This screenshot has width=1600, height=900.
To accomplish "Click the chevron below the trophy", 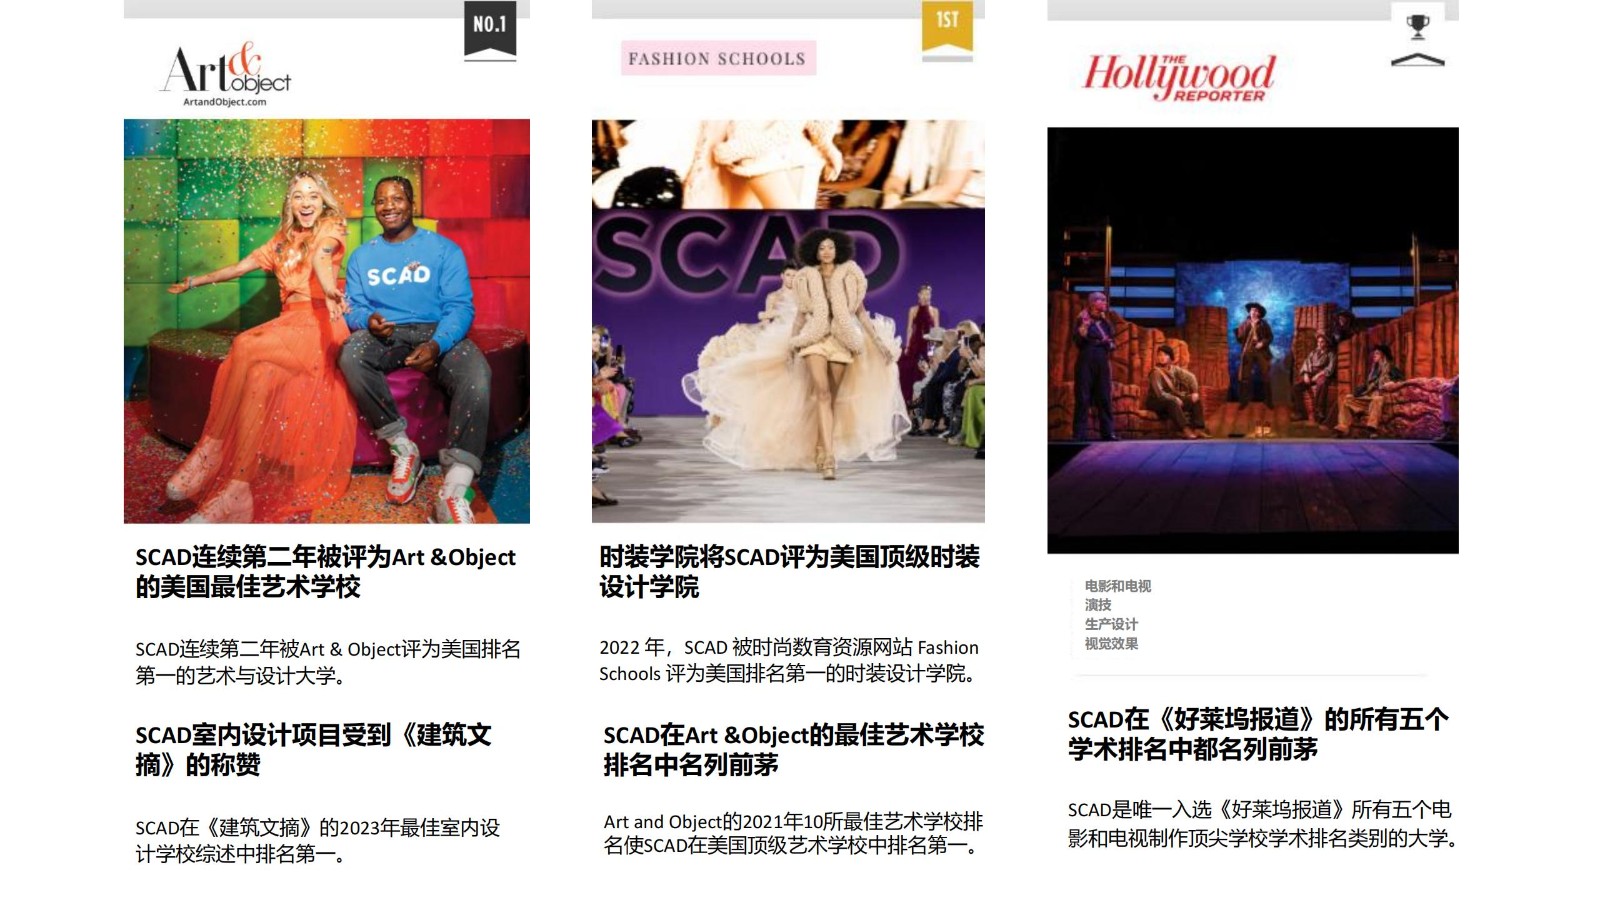I will 1418,60.
